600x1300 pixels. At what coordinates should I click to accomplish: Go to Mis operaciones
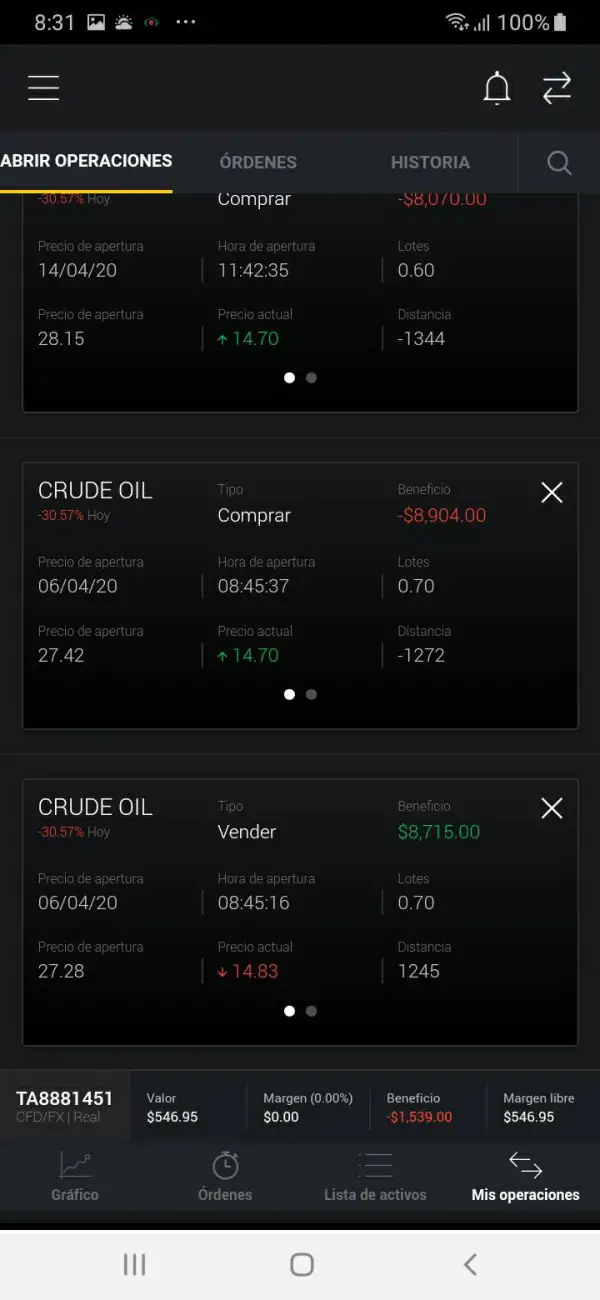click(525, 1176)
